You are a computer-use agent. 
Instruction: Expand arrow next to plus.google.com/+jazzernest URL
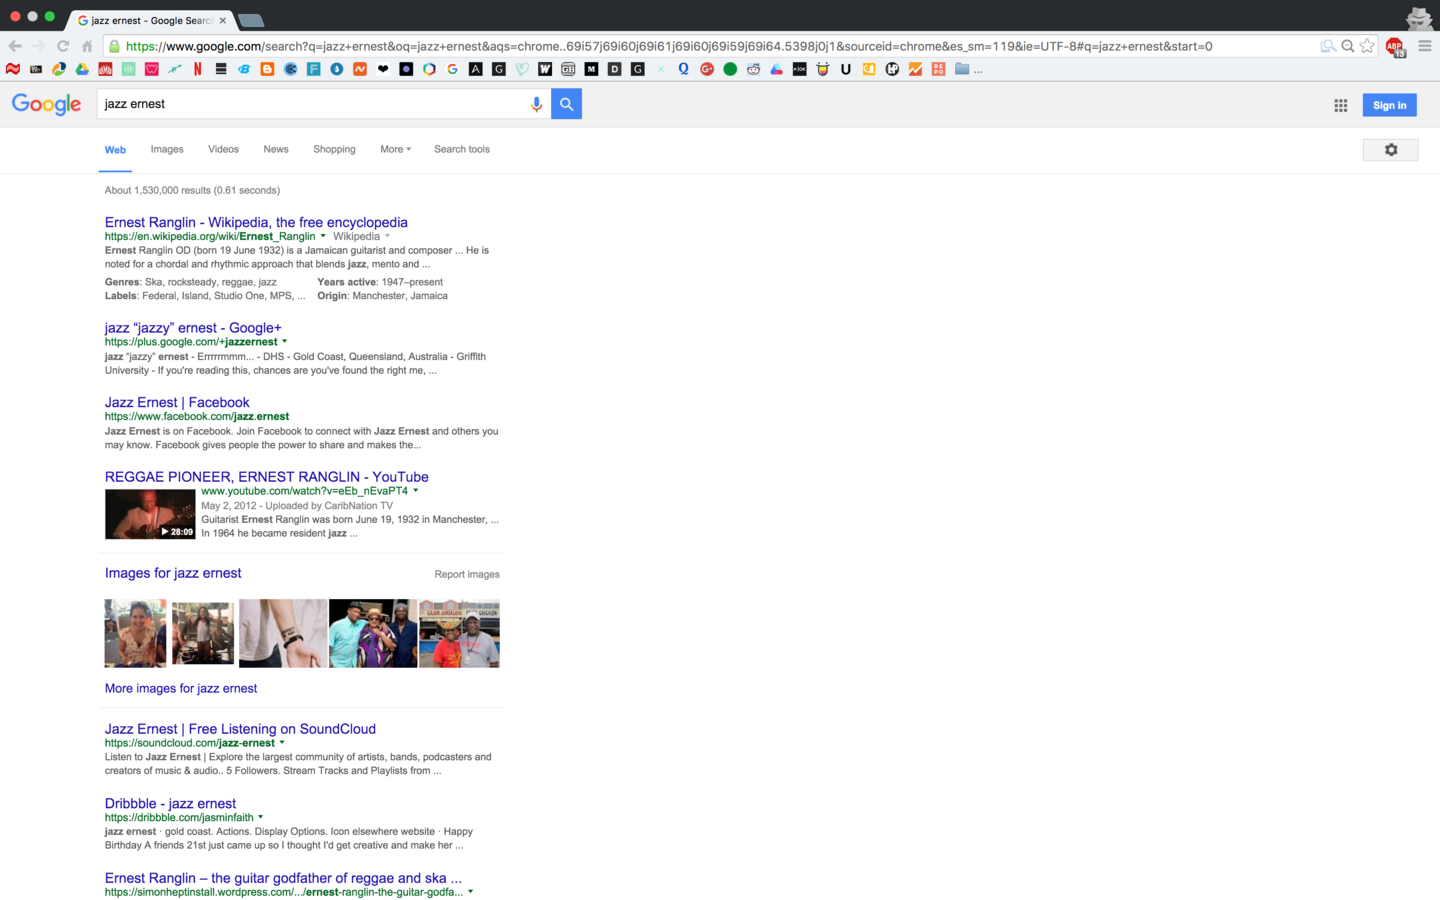(285, 341)
